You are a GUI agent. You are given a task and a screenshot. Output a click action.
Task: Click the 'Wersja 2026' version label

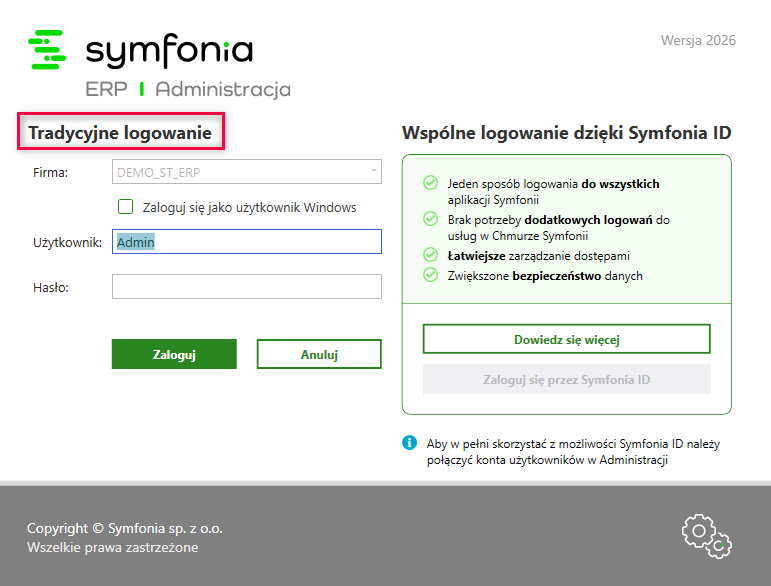click(698, 41)
